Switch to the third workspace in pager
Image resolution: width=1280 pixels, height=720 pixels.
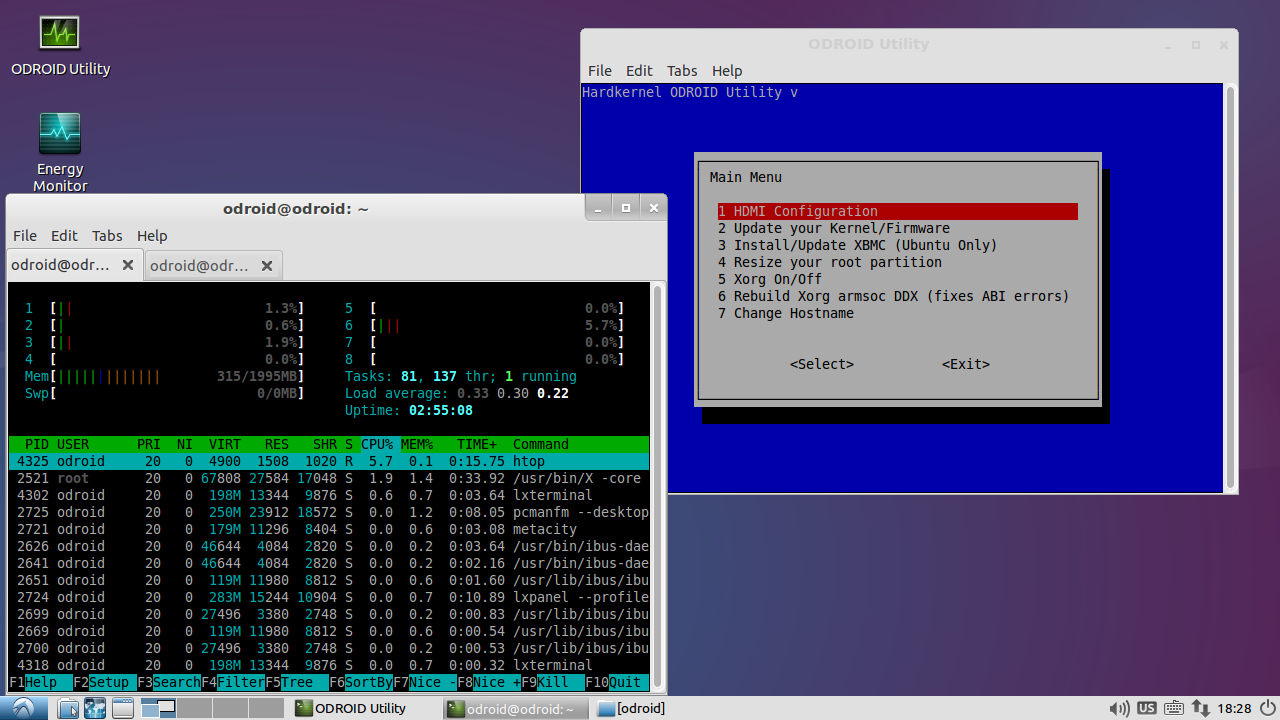pos(228,708)
